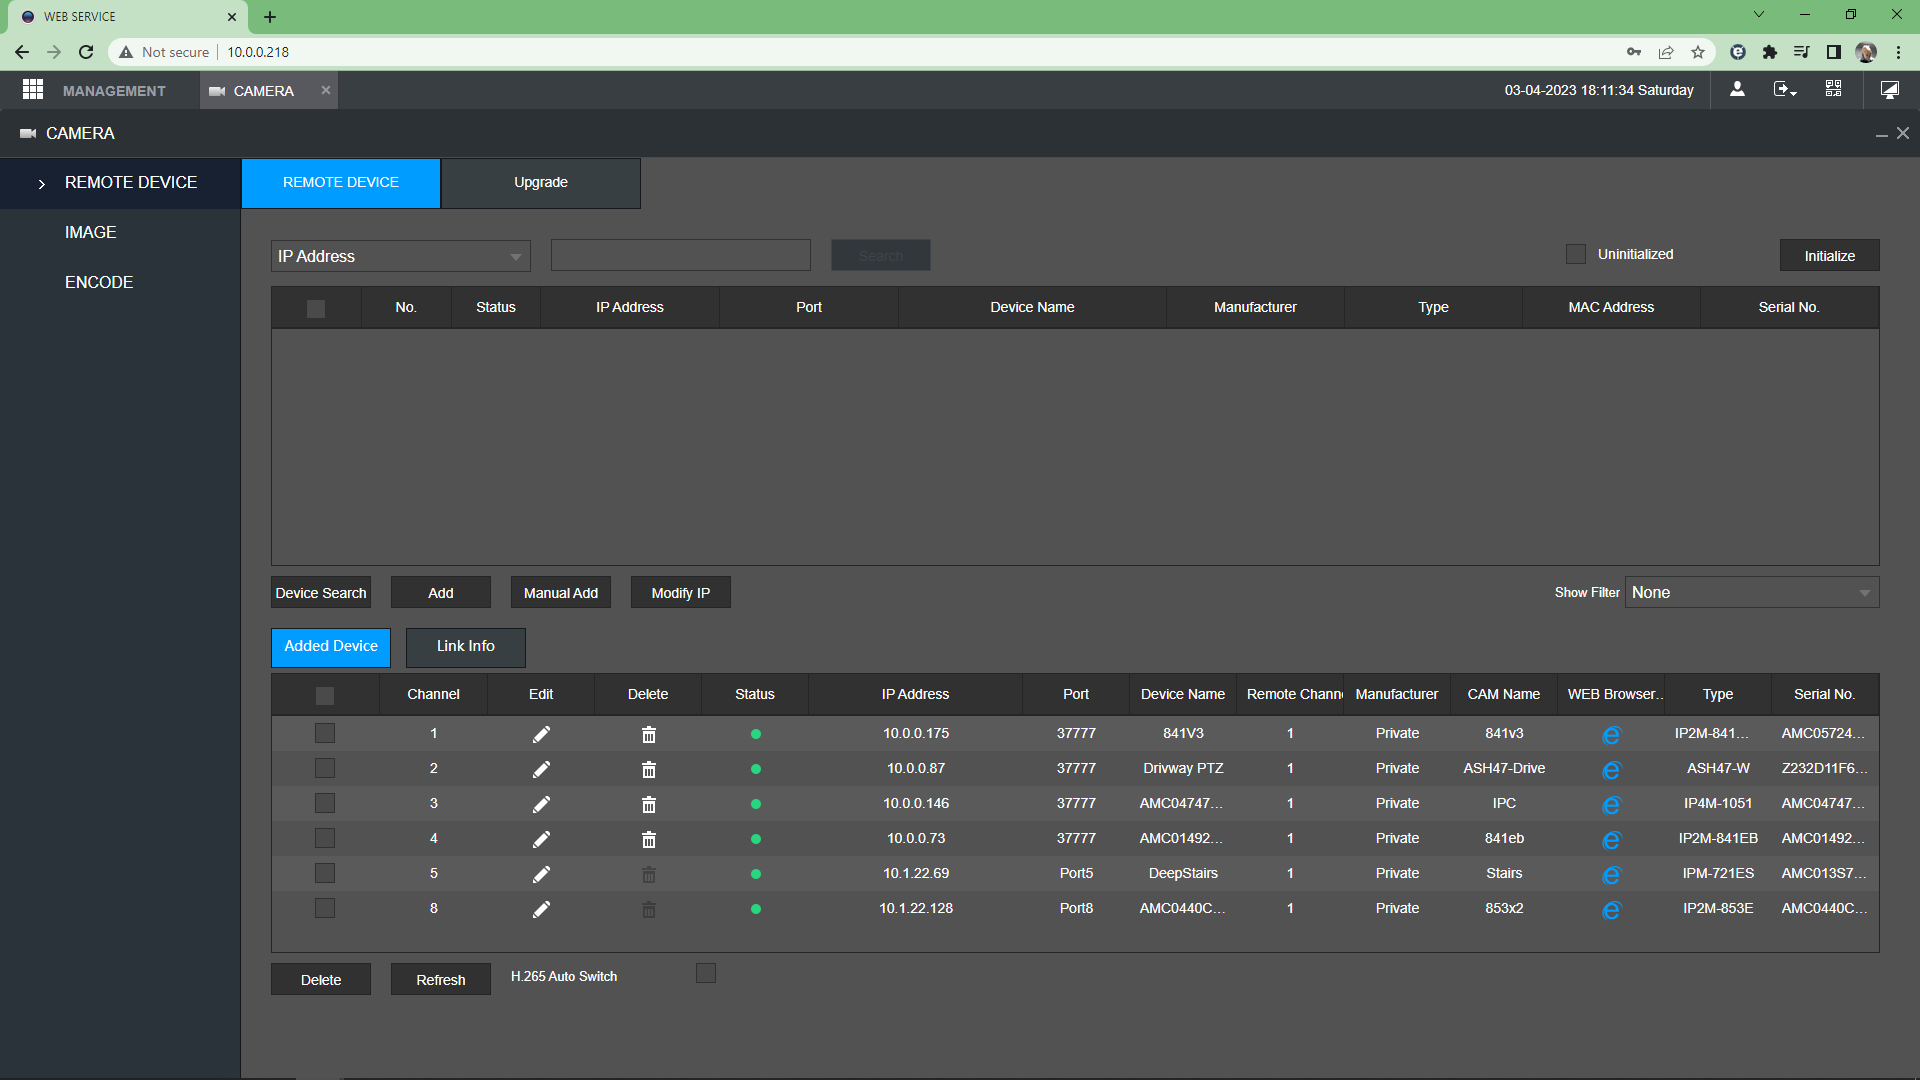Image resolution: width=1920 pixels, height=1080 pixels.
Task: Open the apps grid menu icon
Action: pyautogui.click(x=33, y=90)
